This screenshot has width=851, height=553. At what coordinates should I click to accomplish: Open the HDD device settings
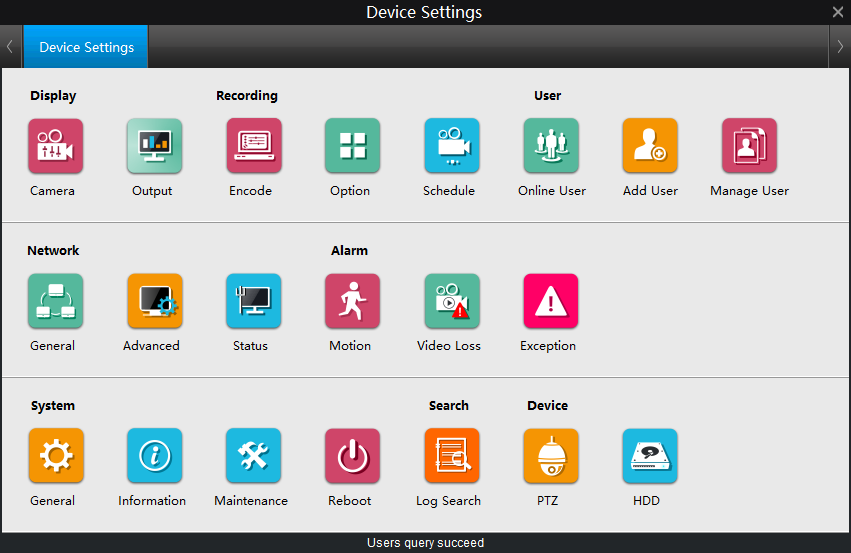pyautogui.click(x=650, y=456)
